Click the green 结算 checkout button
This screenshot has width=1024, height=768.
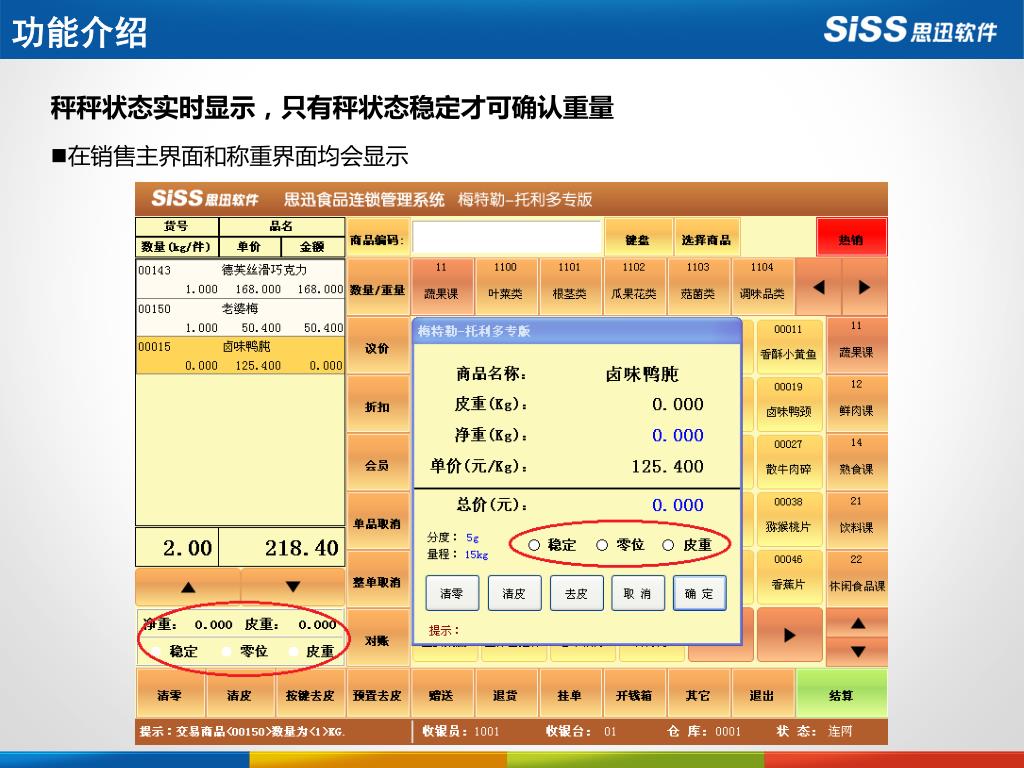pos(841,695)
